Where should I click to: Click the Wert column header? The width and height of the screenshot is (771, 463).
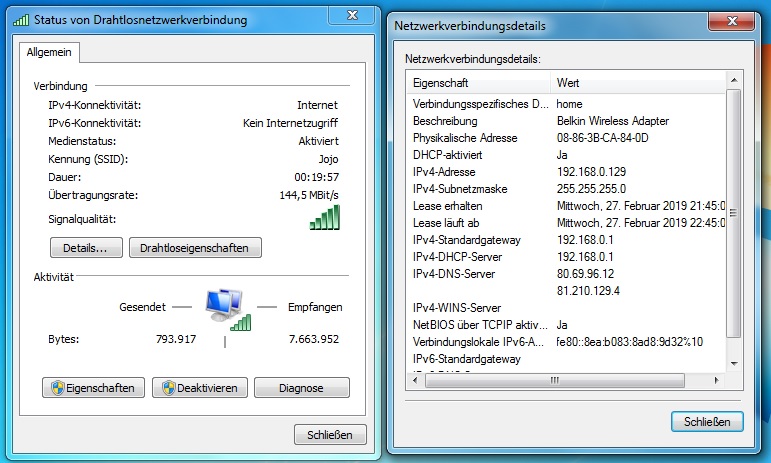(x=638, y=83)
